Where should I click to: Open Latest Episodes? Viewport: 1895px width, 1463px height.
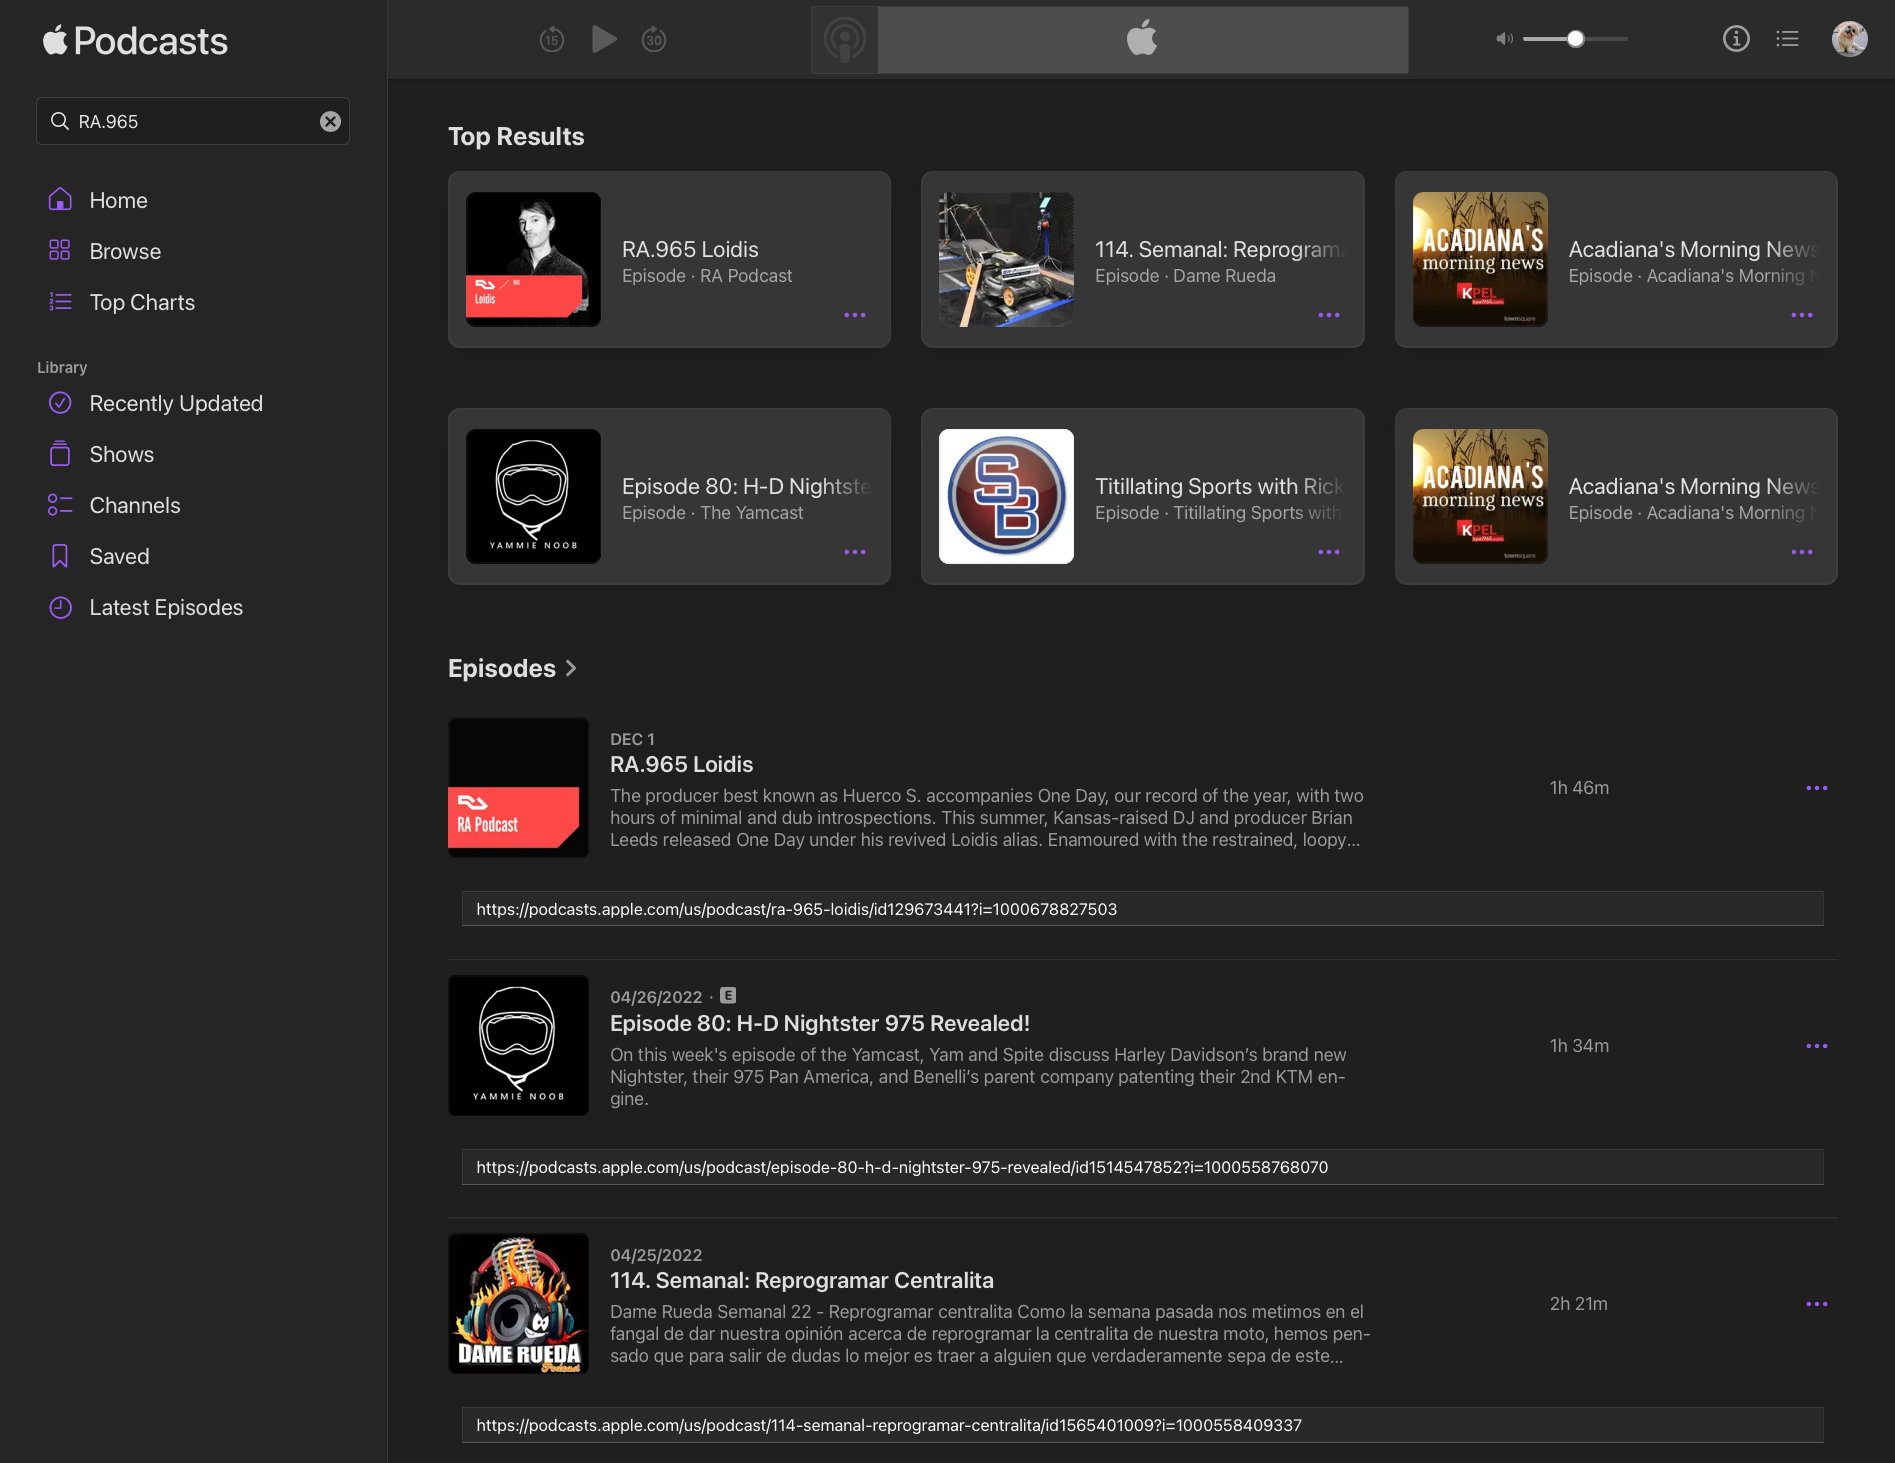point(166,607)
